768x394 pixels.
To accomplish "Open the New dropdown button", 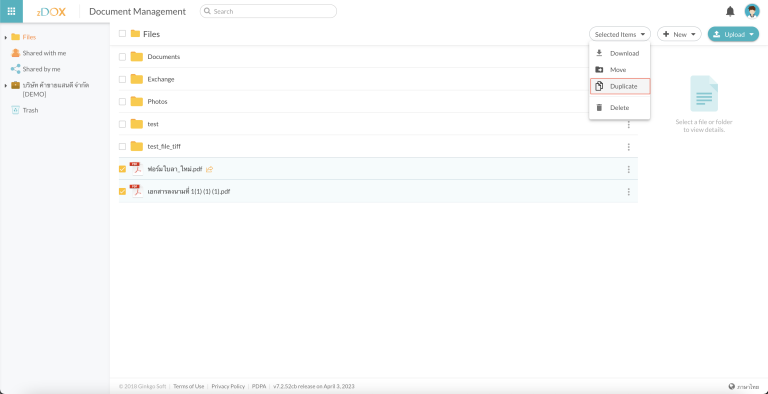I will click(679, 34).
